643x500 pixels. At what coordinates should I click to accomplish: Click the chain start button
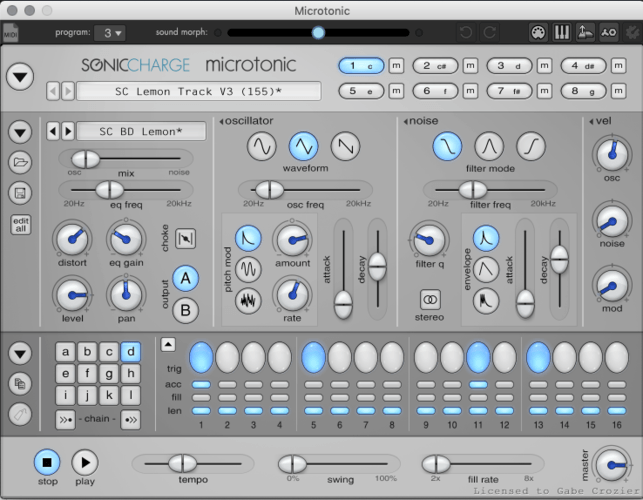coord(66,420)
